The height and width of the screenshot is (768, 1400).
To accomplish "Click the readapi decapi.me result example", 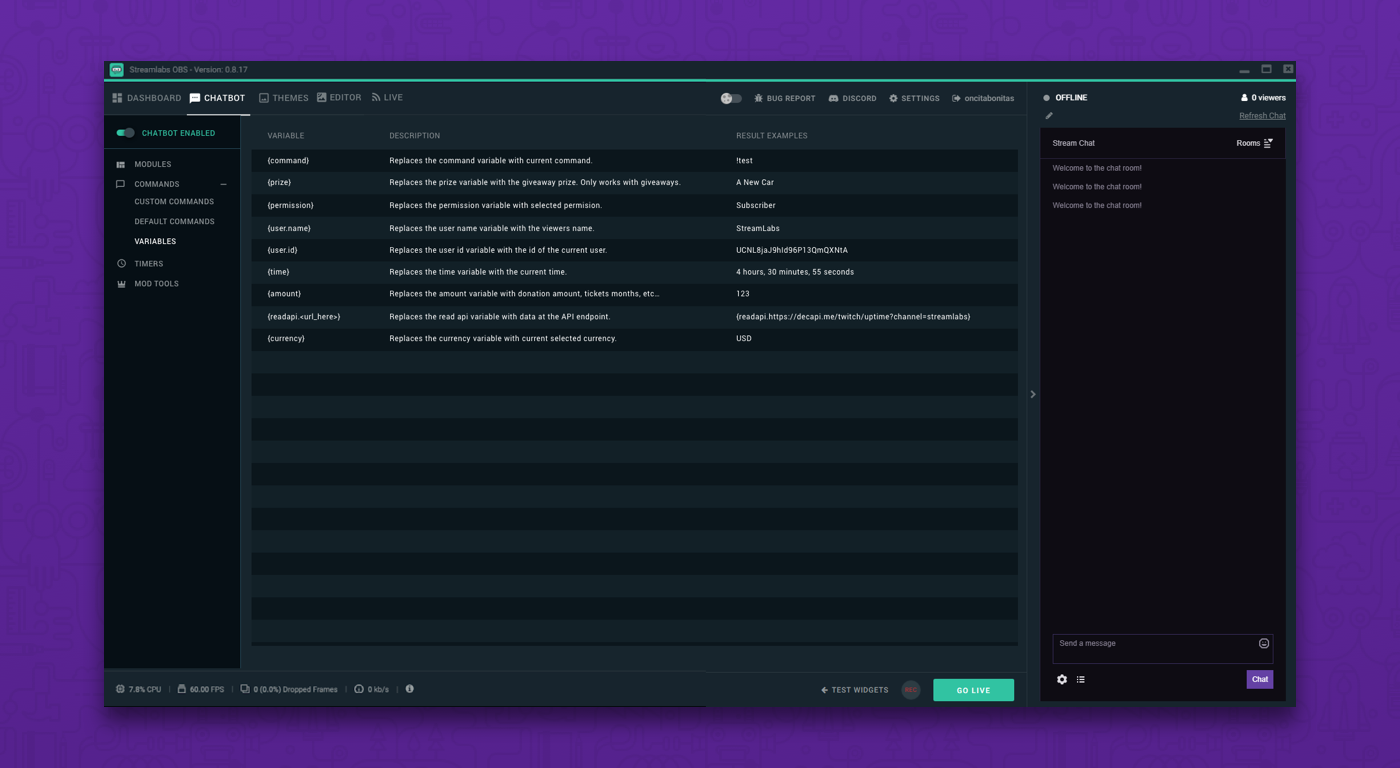I will 853,317.
